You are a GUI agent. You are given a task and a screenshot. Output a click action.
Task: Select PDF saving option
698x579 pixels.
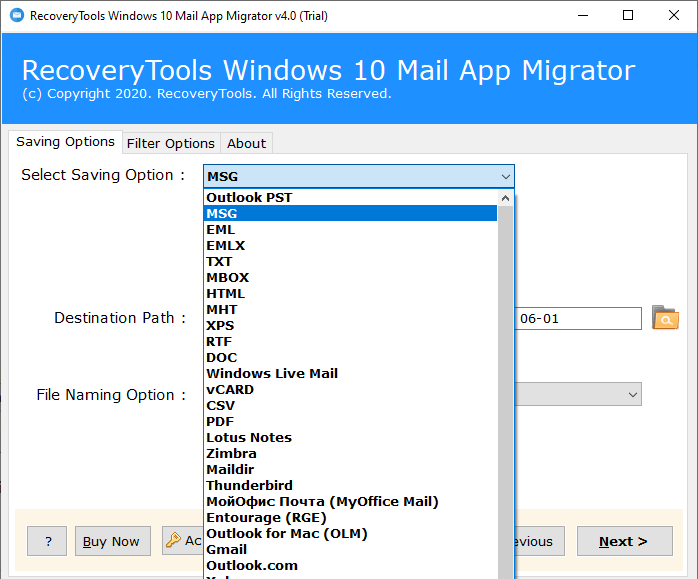(350, 421)
